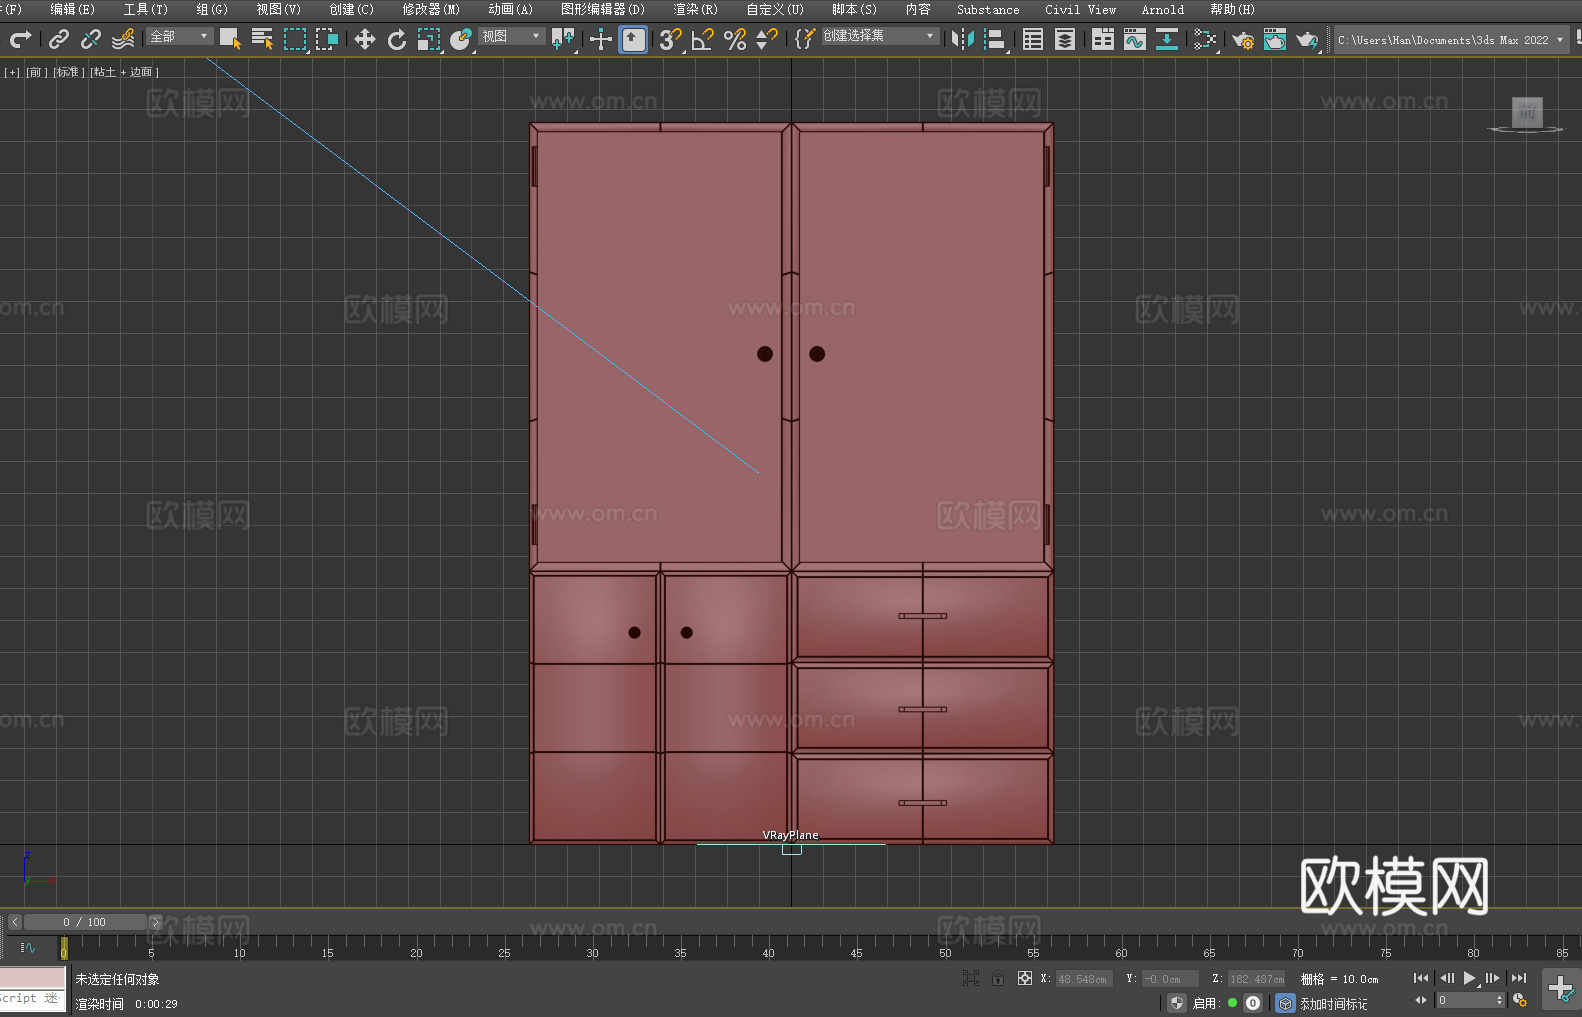1582x1017 pixels.
Task: Select the Link tool (chain icon)
Action: [59, 39]
